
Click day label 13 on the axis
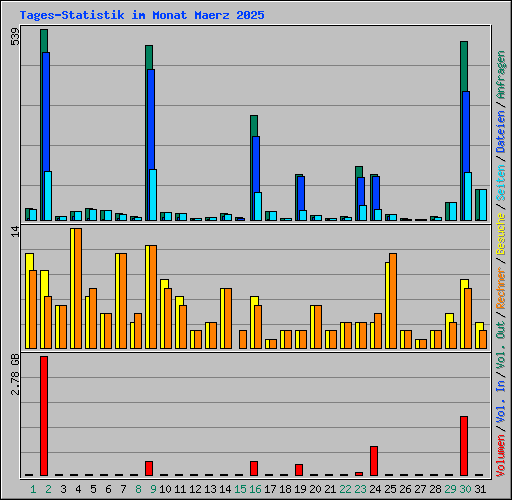pos(210,489)
